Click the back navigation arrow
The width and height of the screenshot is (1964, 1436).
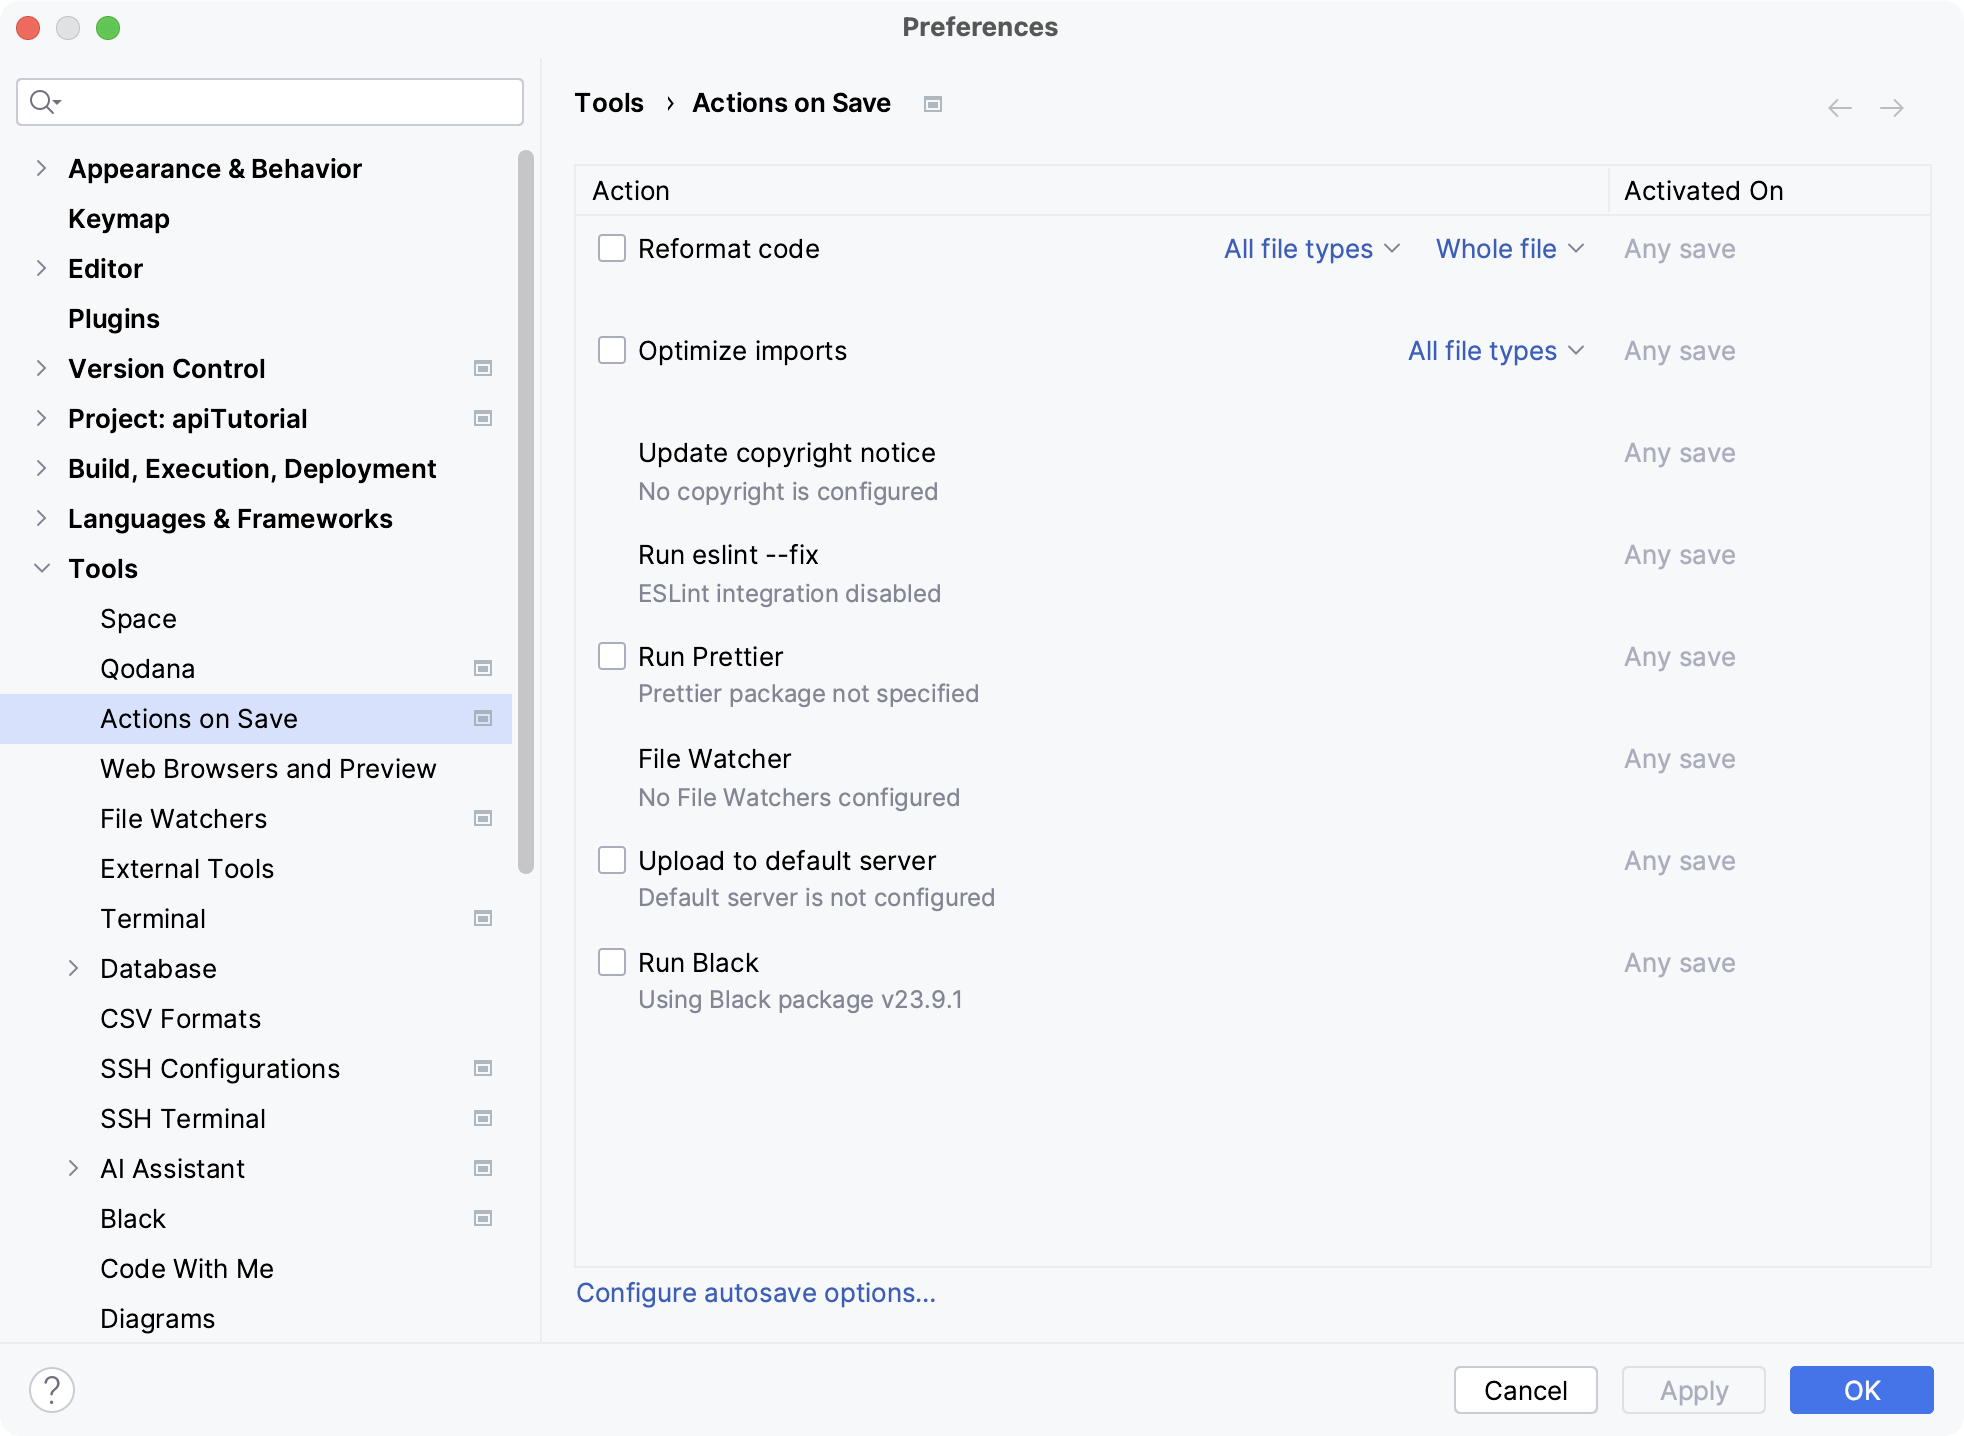tap(1840, 107)
